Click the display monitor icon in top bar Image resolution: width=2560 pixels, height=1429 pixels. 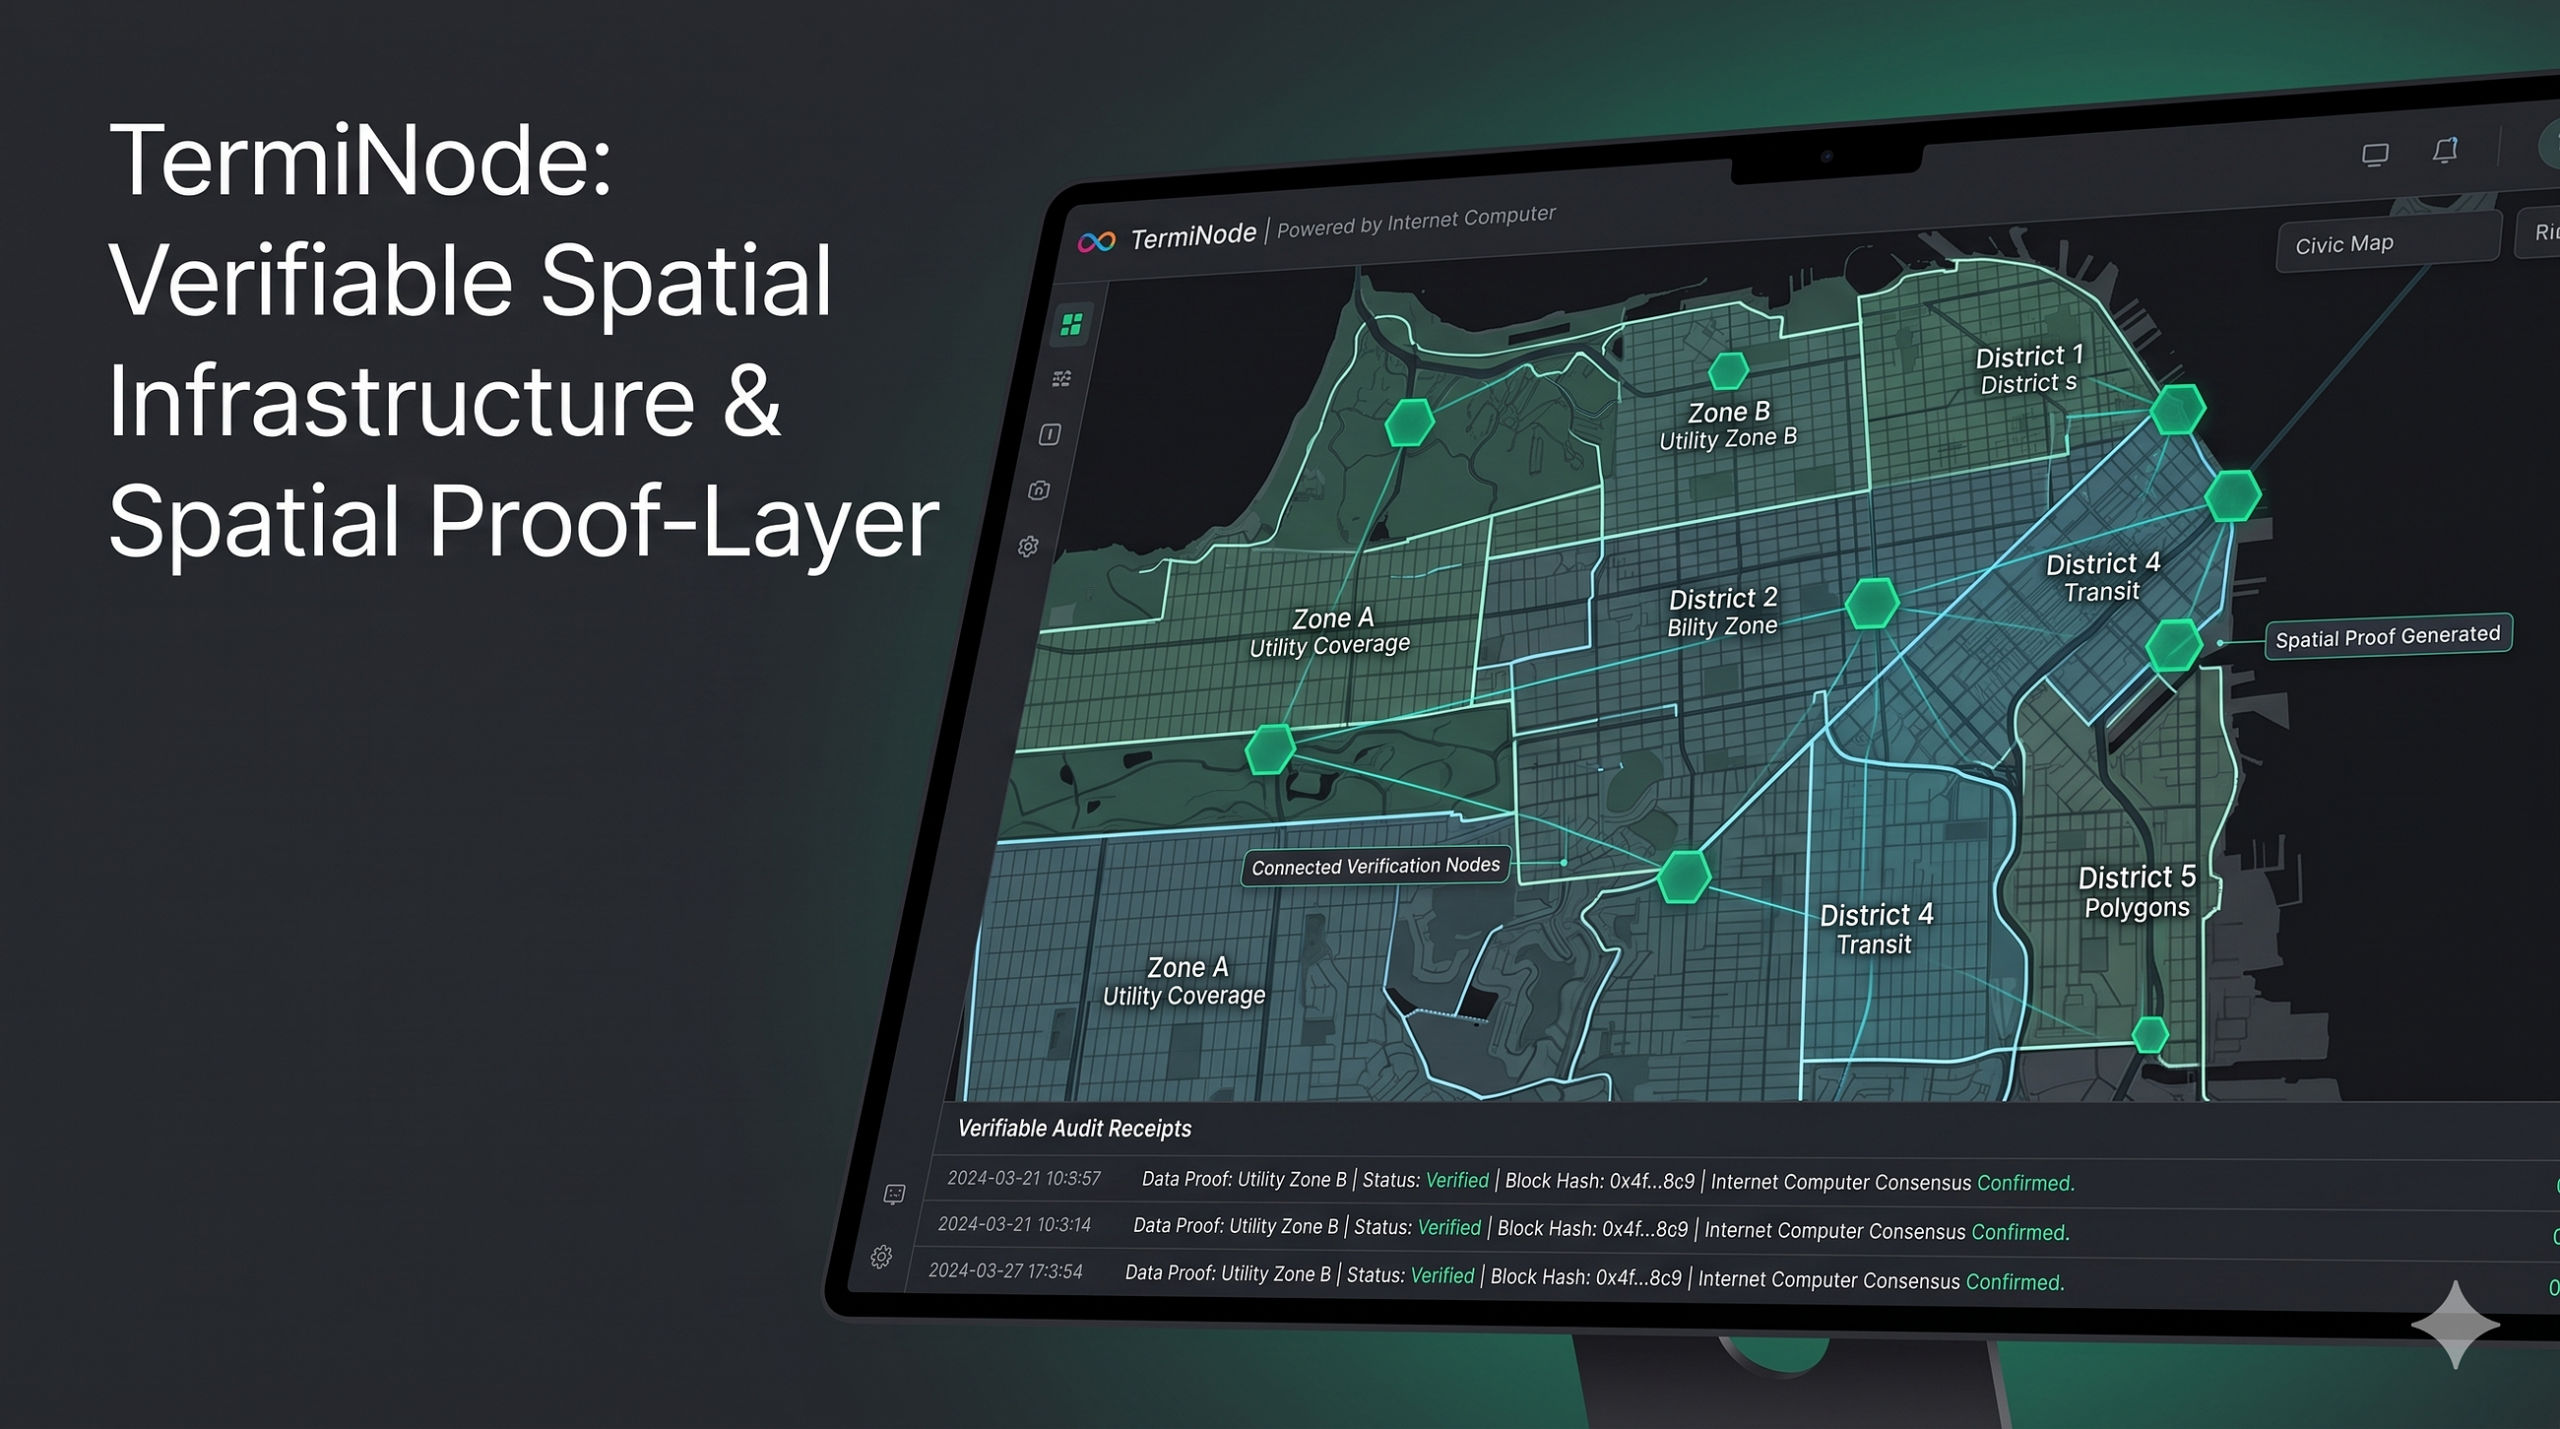2375,154
